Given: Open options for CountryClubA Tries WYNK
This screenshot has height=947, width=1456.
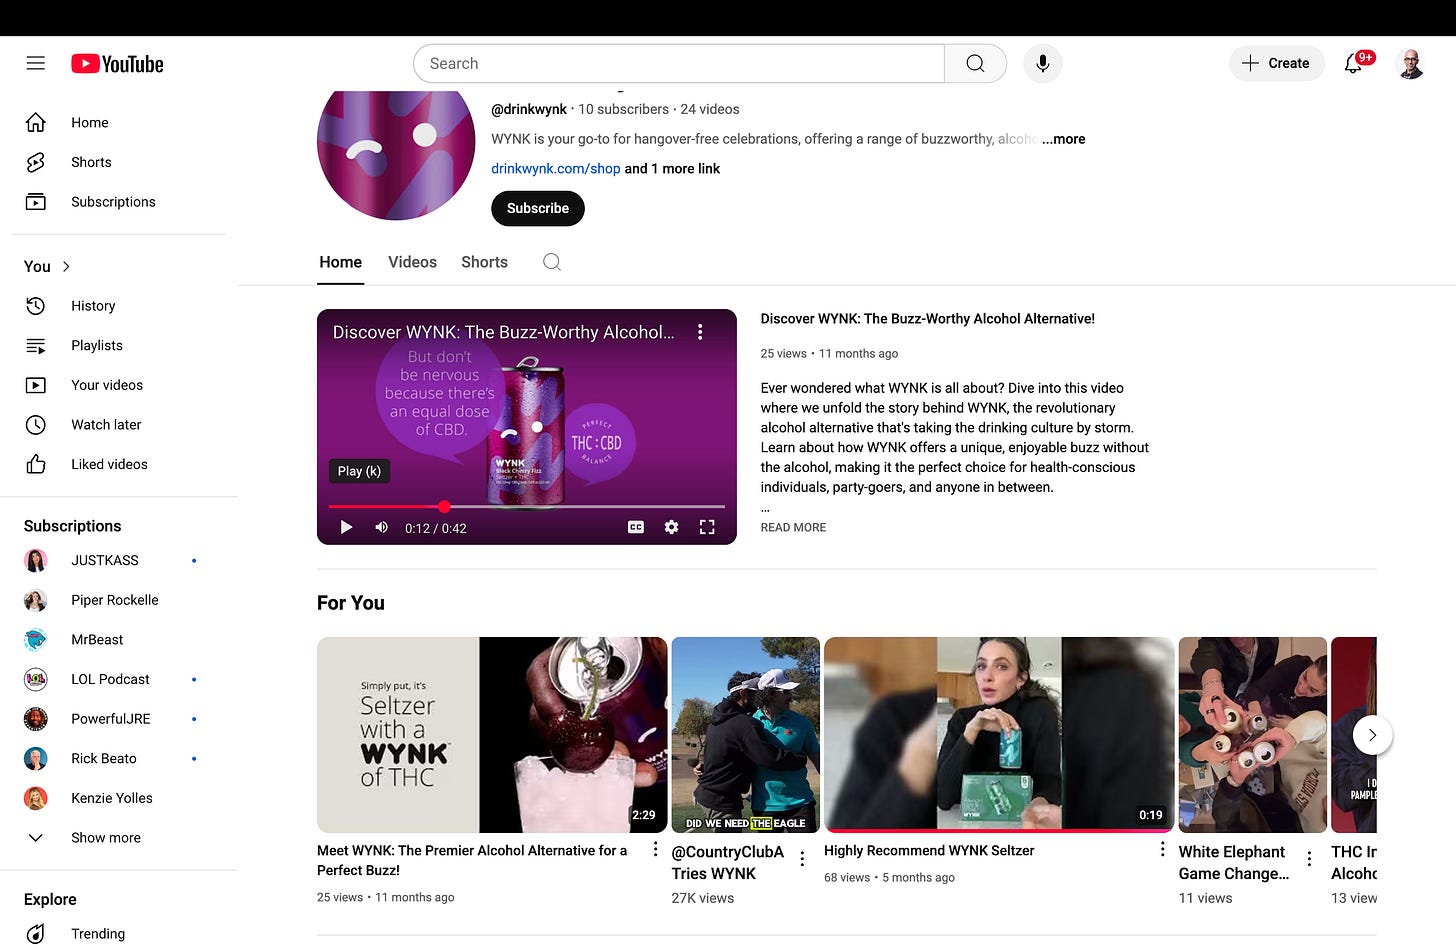Looking at the screenshot, I should click(802, 858).
